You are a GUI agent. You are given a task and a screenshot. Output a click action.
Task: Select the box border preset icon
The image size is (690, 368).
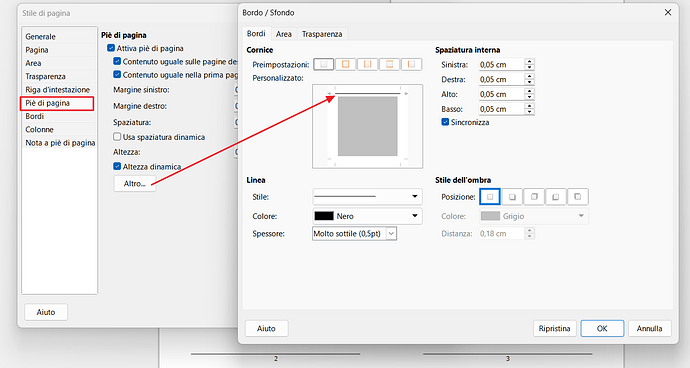tap(345, 64)
